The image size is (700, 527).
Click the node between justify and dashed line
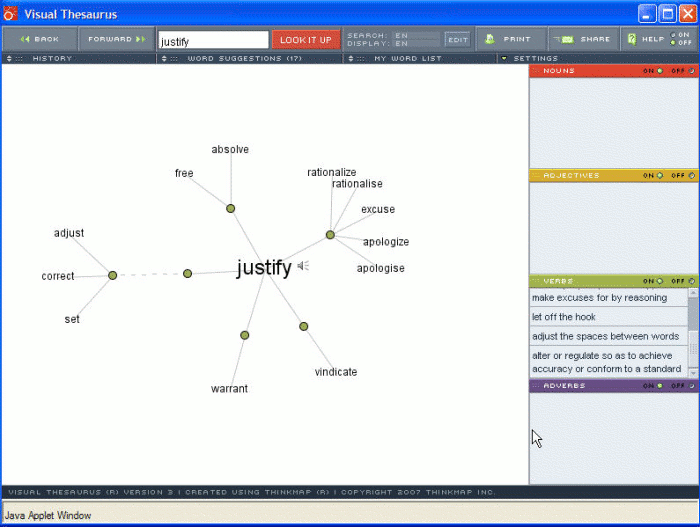click(x=188, y=273)
